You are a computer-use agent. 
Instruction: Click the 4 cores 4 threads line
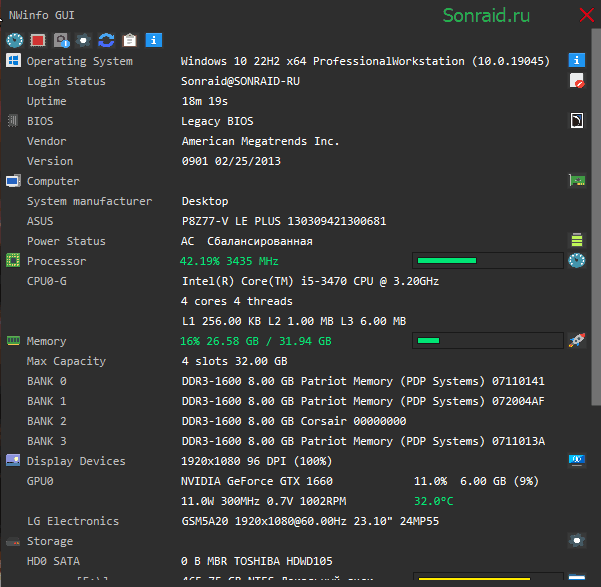[236, 301]
